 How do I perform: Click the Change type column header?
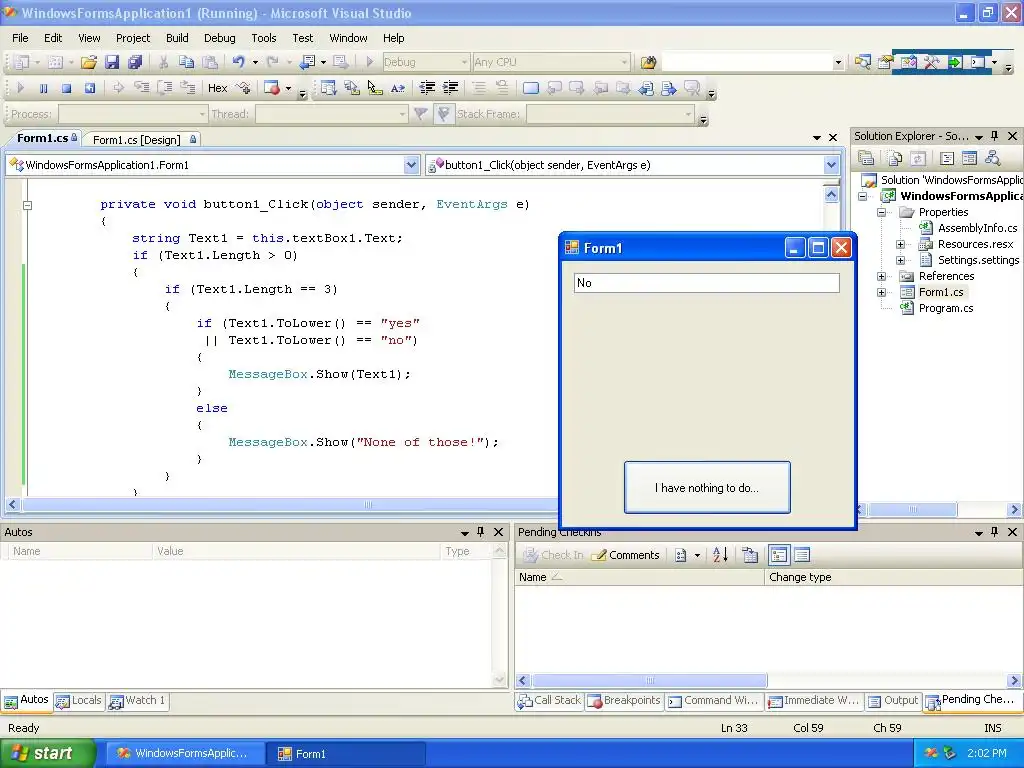[893, 577]
